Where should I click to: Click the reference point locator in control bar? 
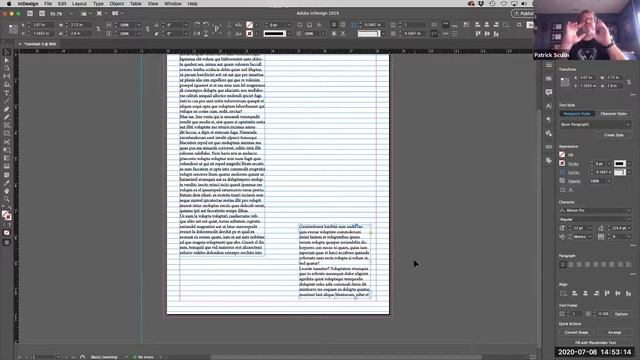click(13, 29)
